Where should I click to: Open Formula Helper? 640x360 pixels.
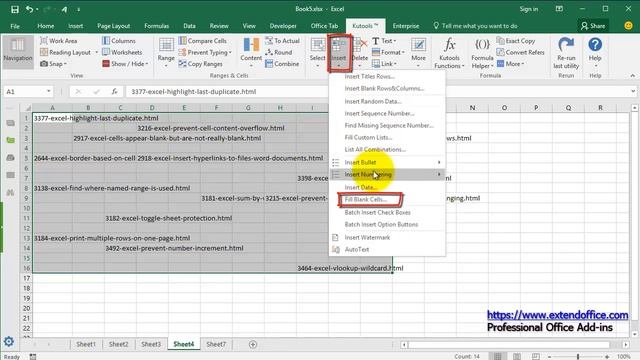pyautogui.click(x=482, y=53)
